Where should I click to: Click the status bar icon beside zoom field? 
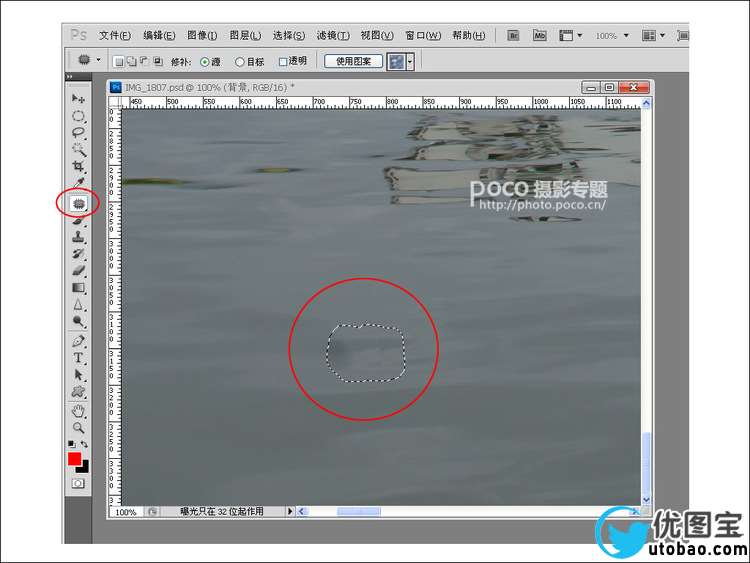click(152, 512)
